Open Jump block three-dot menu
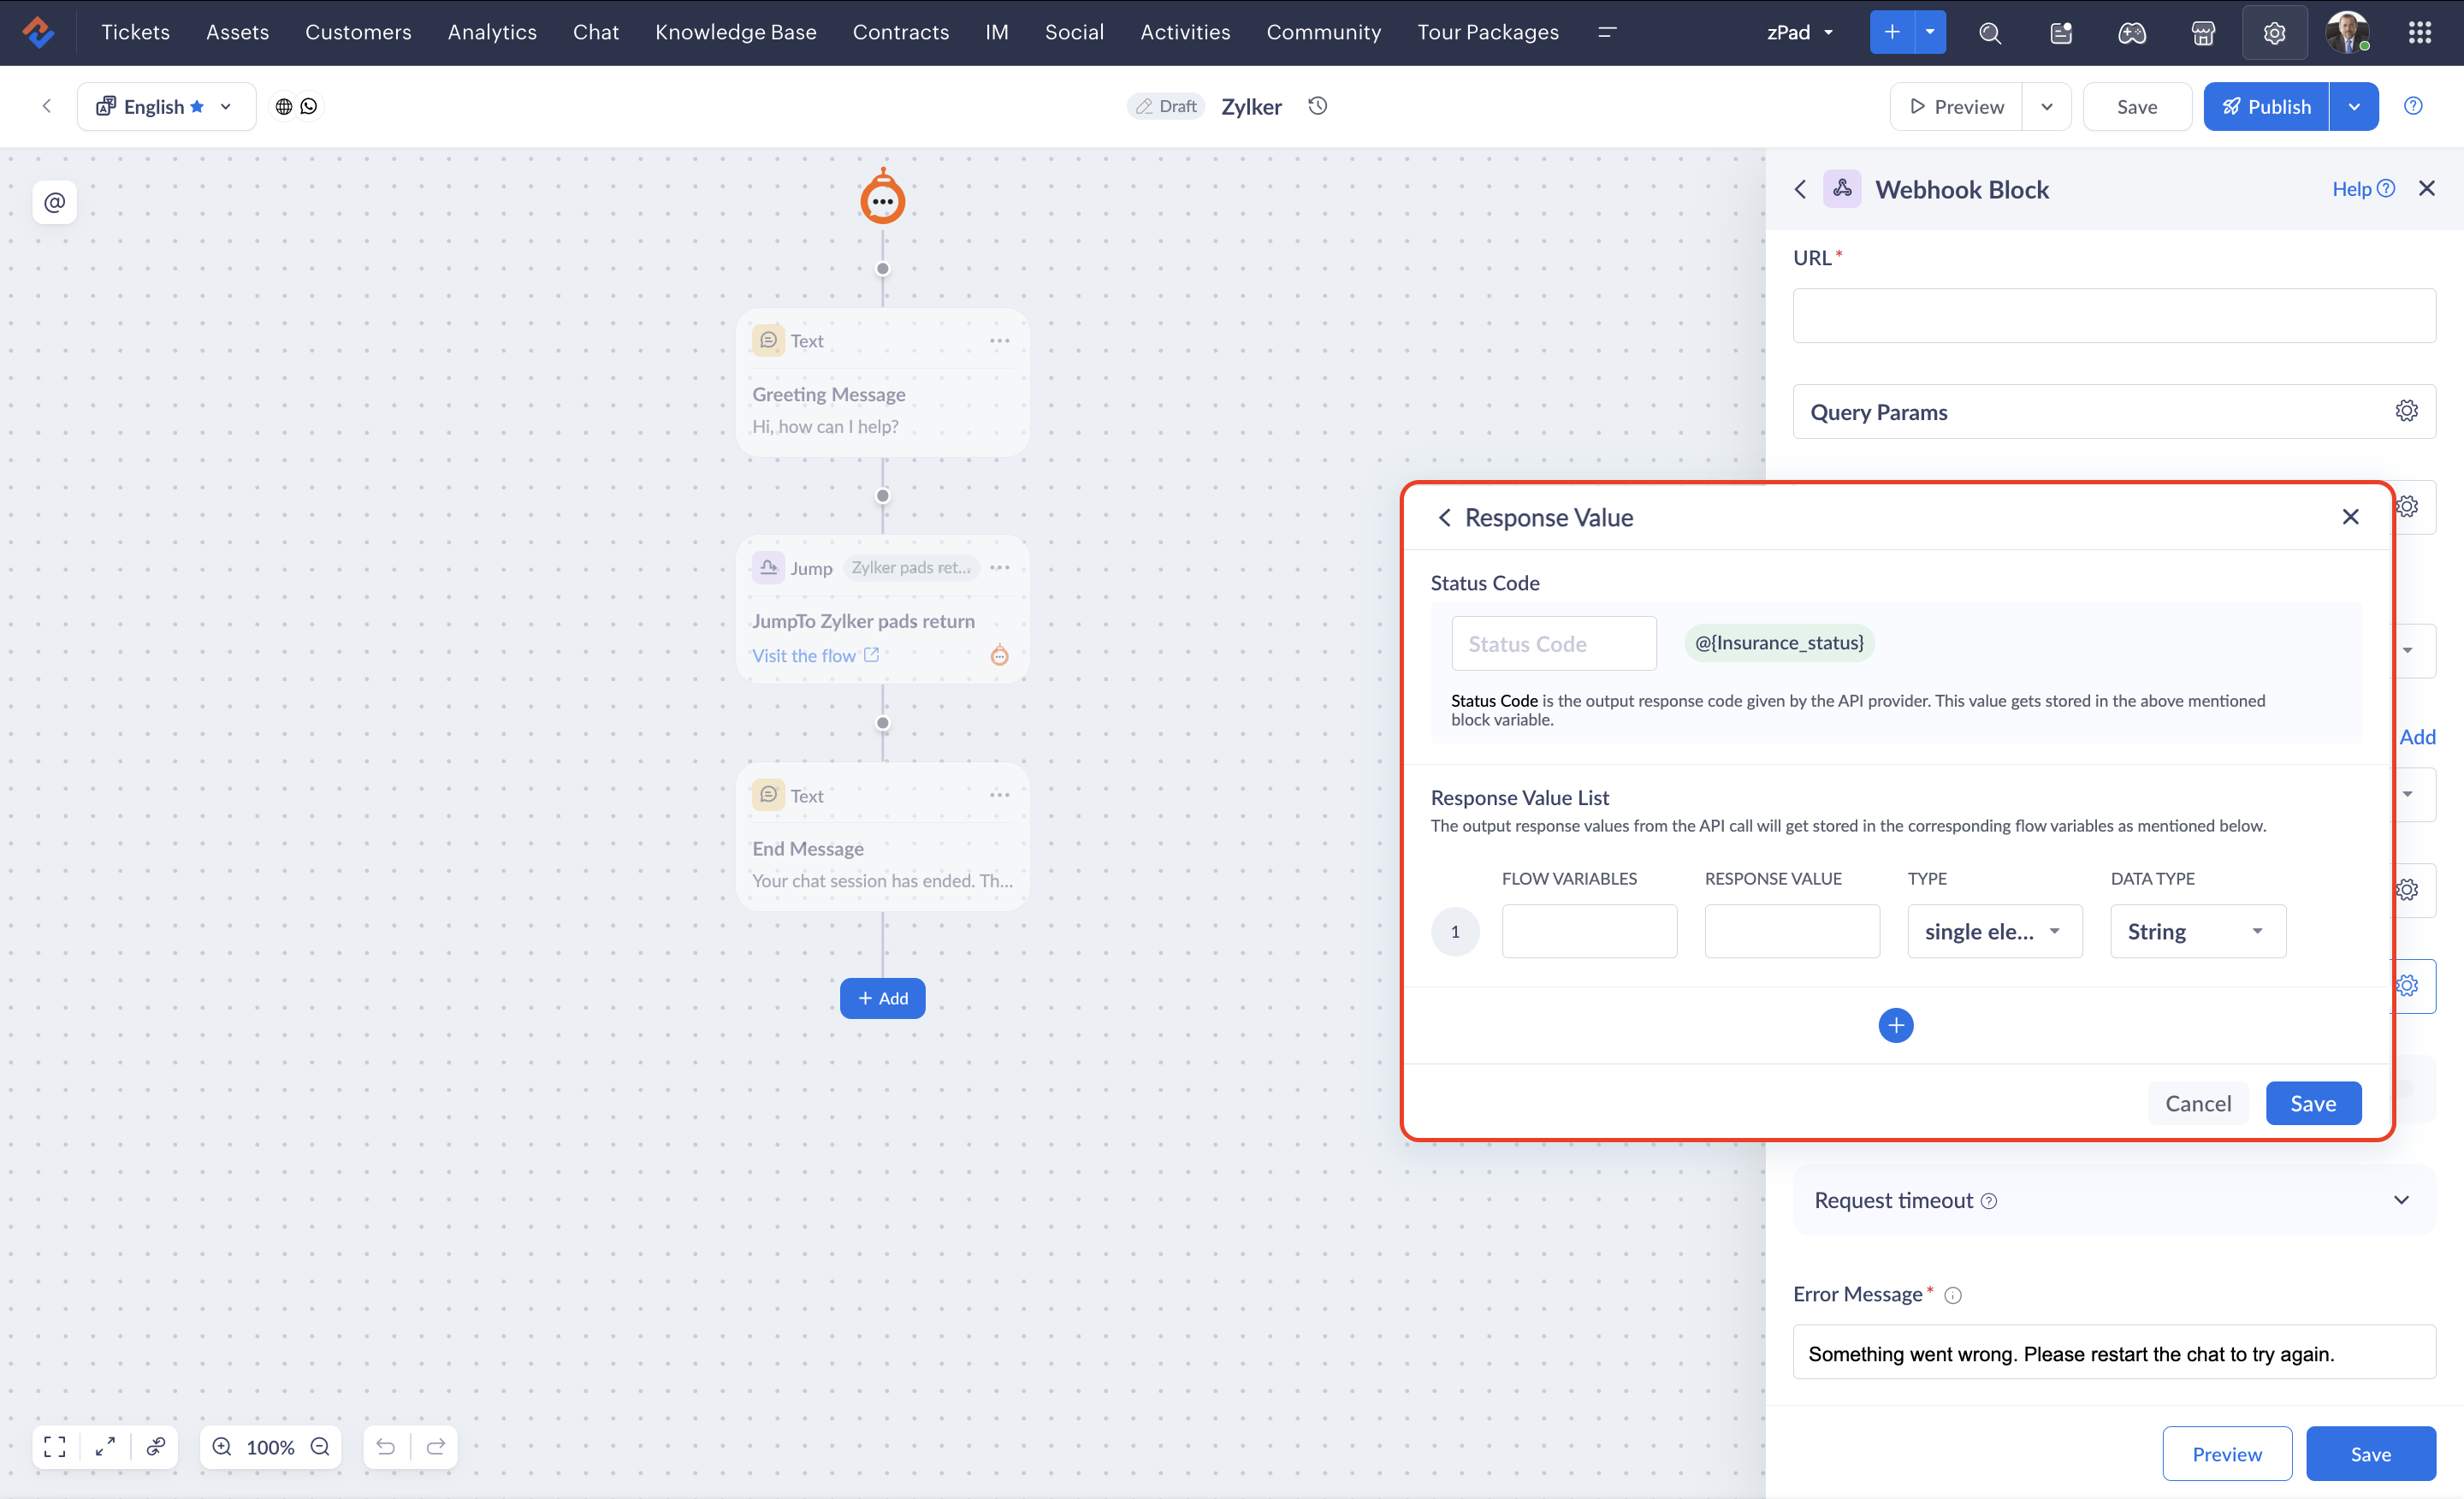This screenshot has width=2464, height=1499. coord(999,567)
